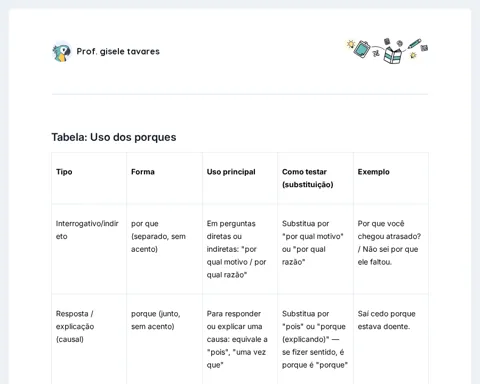Select the 'Em perguntas diretas ou indiretas' cell
The width and height of the screenshot is (480, 384).
point(236,249)
